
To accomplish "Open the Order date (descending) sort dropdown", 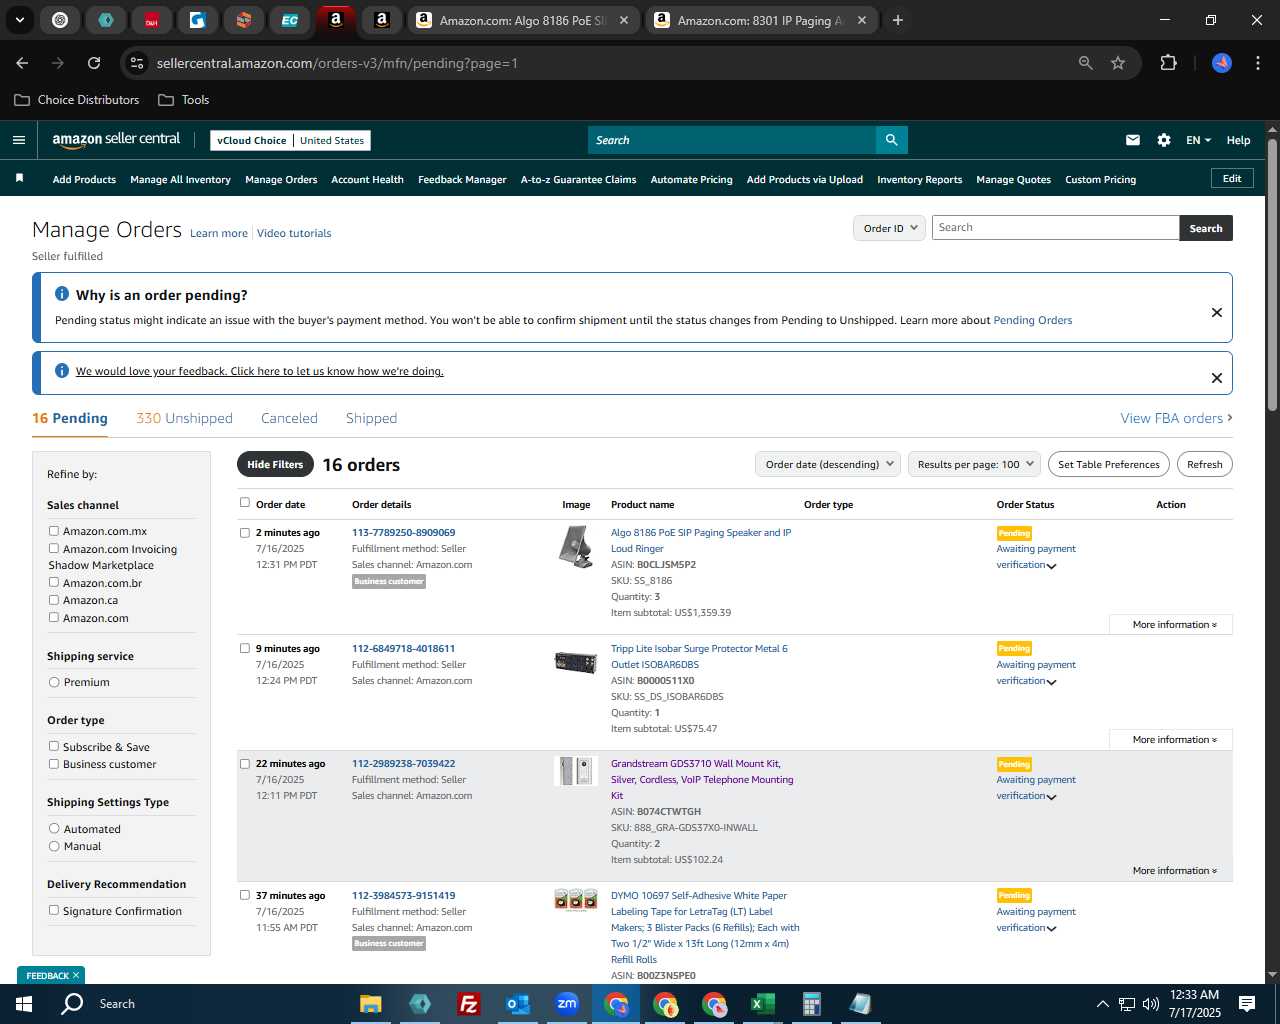I will point(828,464).
